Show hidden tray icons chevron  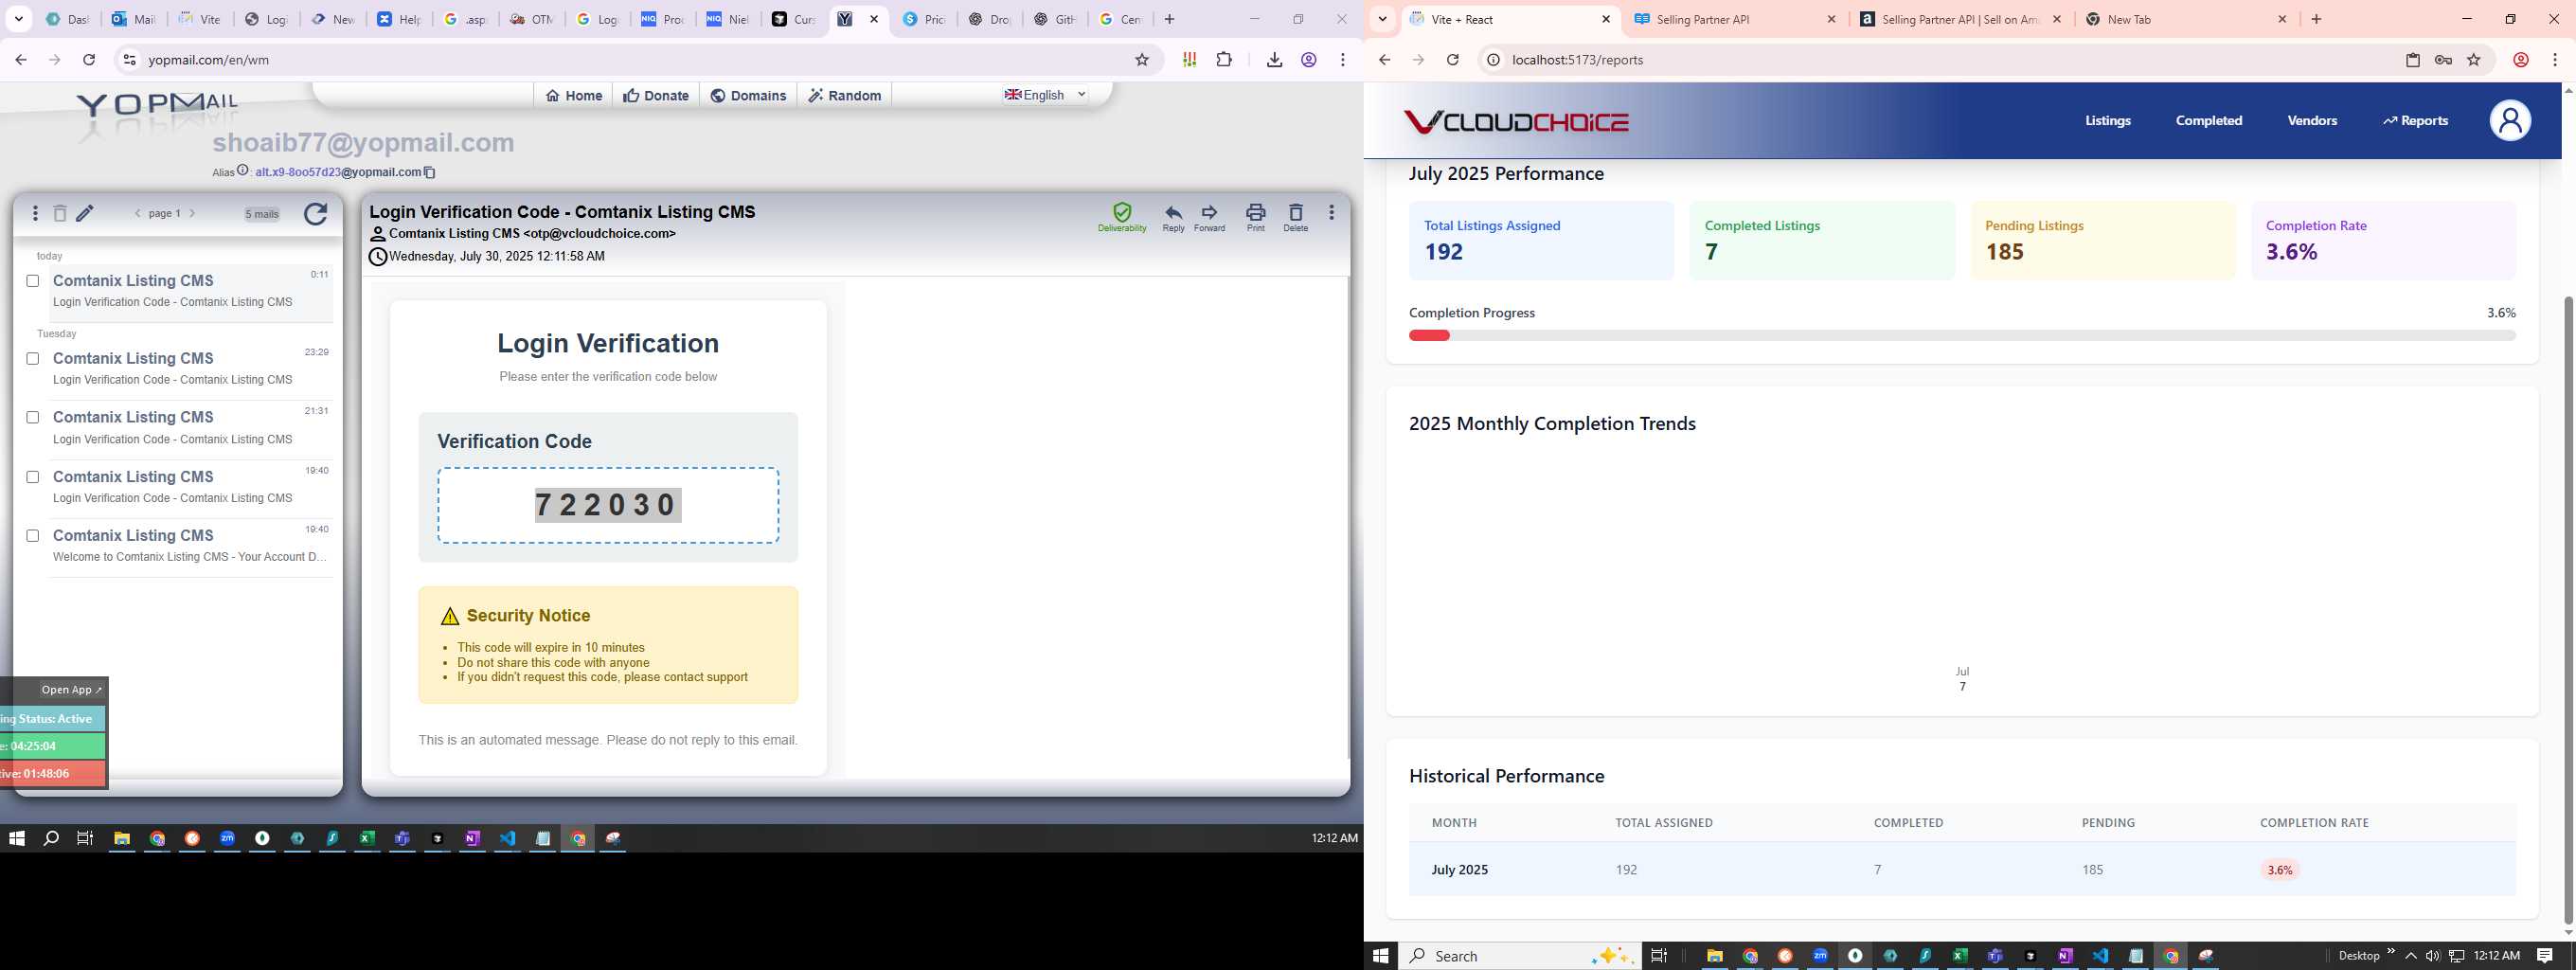pyautogui.click(x=2411, y=956)
